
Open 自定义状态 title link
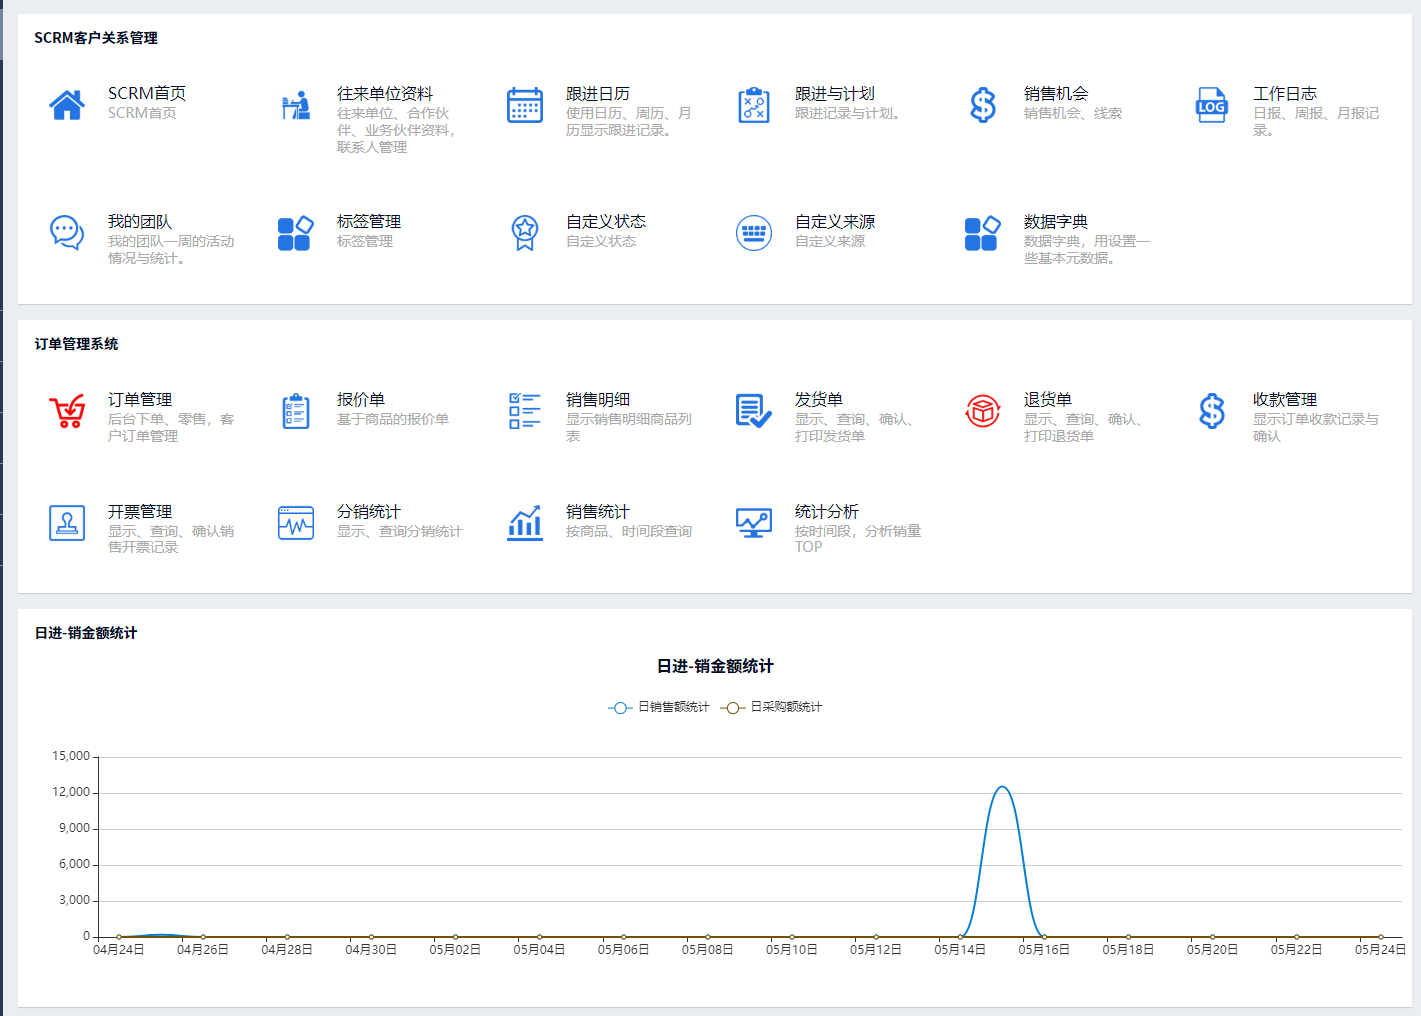point(606,221)
